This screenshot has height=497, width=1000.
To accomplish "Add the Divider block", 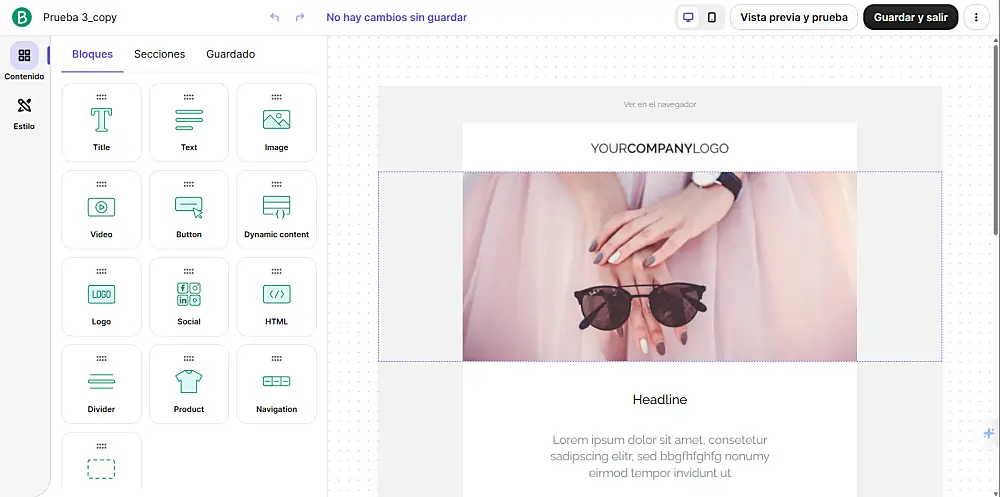I will tap(101, 384).
